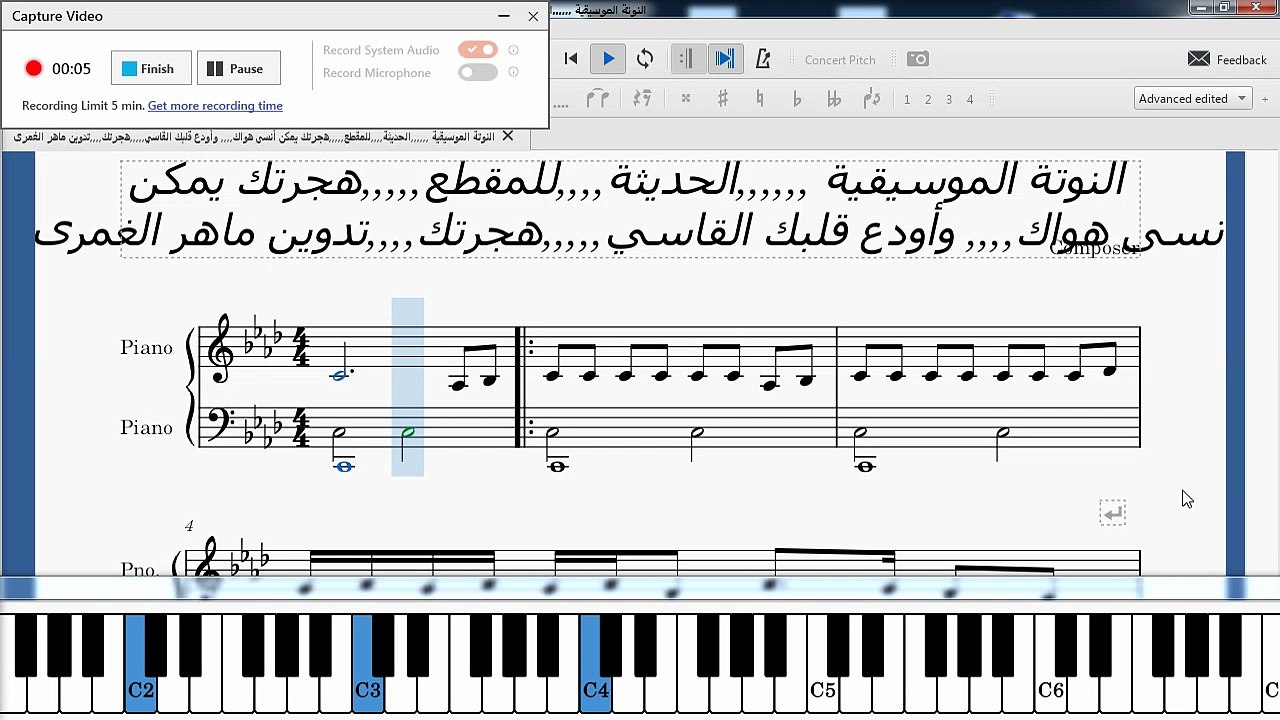Select voice 3

coord(949,99)
